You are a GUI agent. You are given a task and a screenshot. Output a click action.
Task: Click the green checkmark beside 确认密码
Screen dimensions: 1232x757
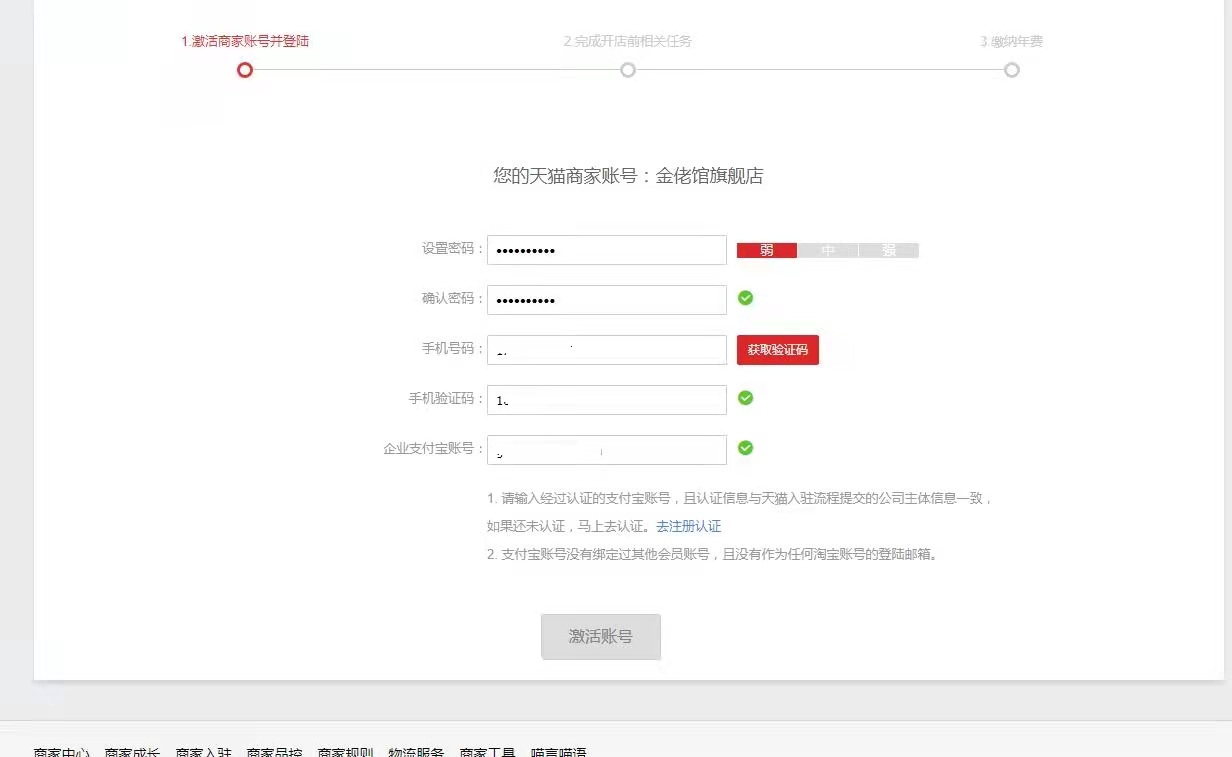(745, 298)
